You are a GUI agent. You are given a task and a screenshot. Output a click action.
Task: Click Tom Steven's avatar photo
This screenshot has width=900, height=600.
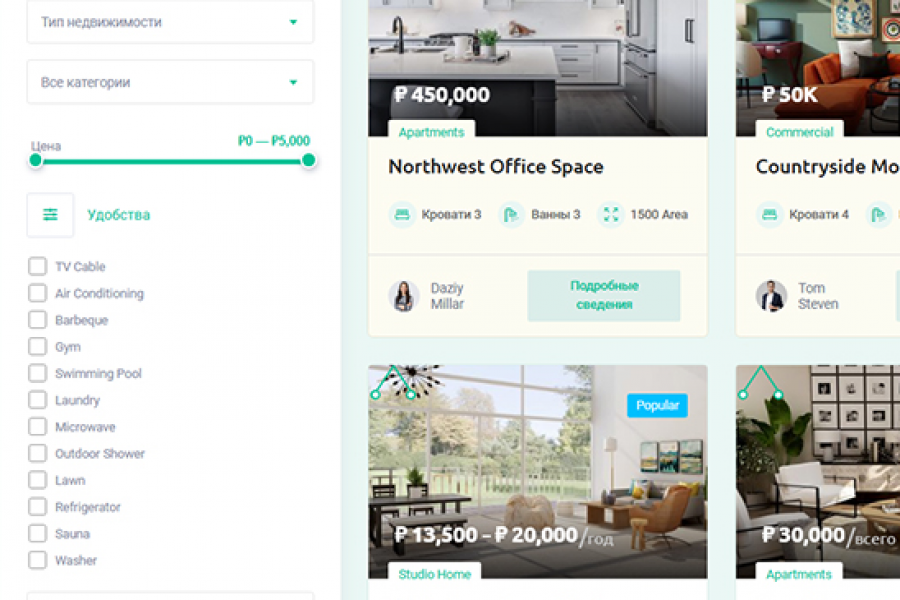[x=771, y=296]
